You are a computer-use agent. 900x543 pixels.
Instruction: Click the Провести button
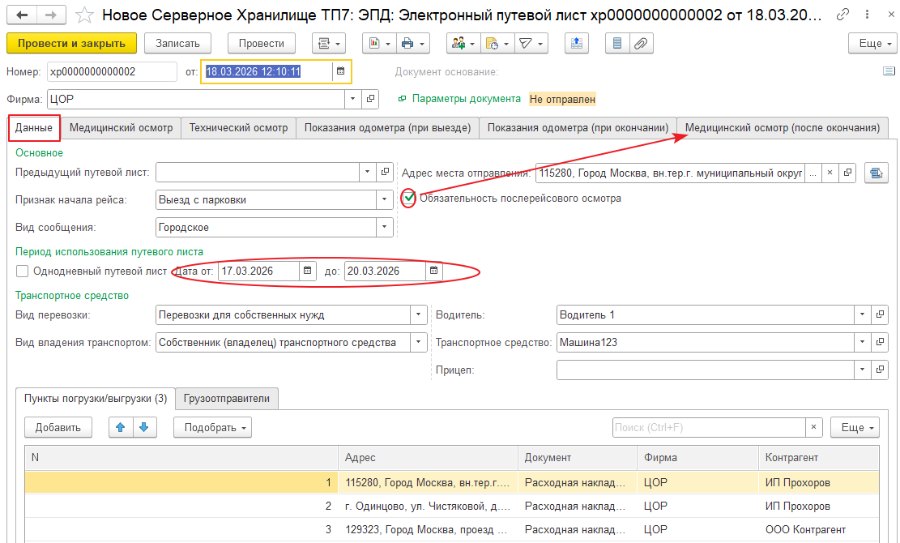(x=261, y=43)
